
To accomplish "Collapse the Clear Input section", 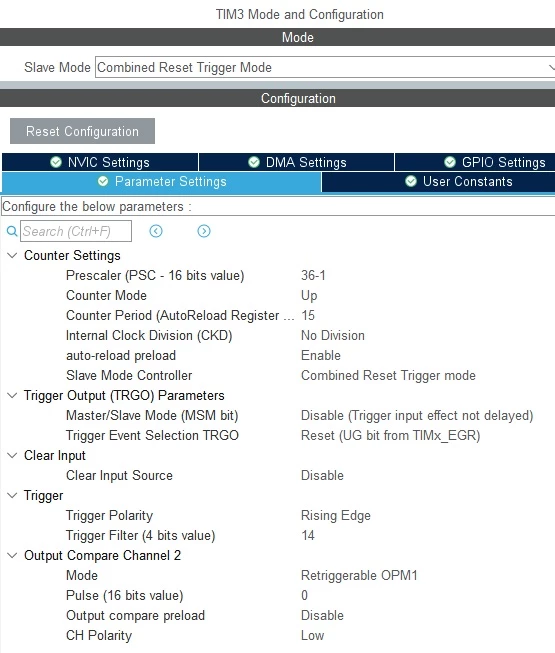I will click(x=12, y=455).
